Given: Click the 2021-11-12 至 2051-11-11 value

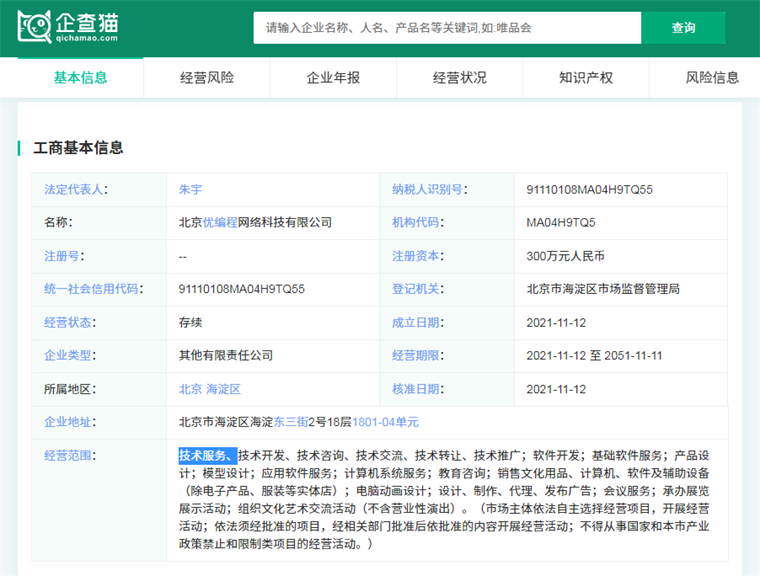Looking at the screenshot, I should (x=594, y=355).
